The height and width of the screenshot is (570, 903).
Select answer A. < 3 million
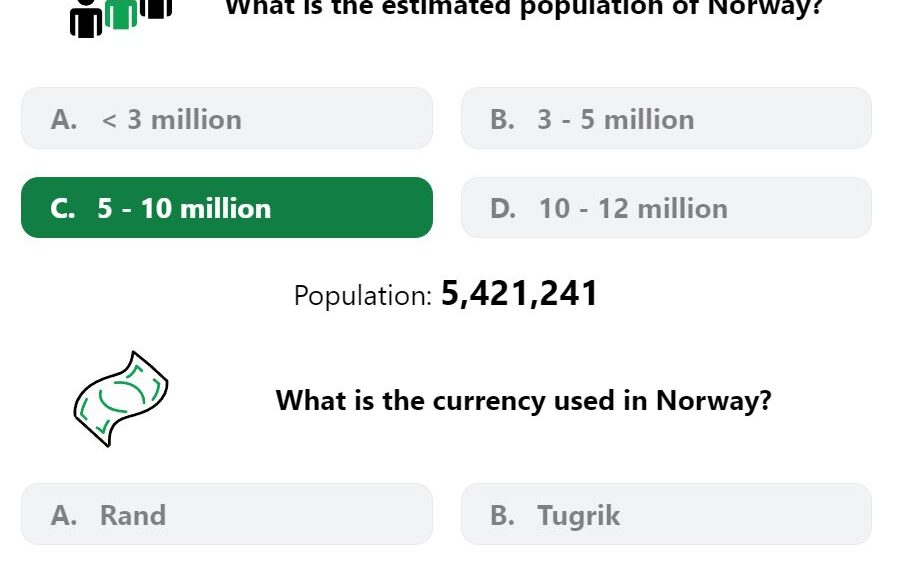coord(227,119)
